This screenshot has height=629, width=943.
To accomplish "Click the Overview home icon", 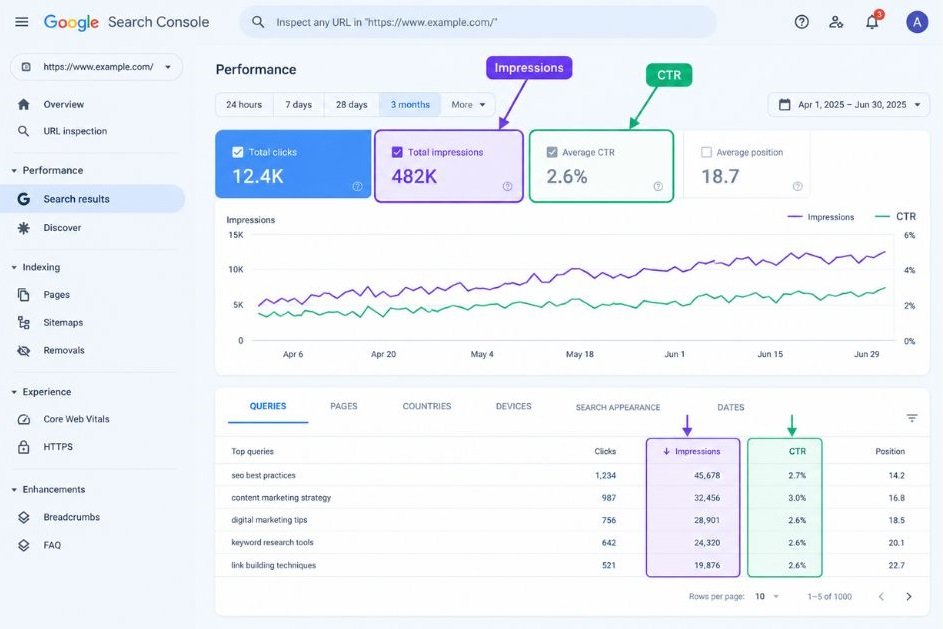I will point(23,105).
